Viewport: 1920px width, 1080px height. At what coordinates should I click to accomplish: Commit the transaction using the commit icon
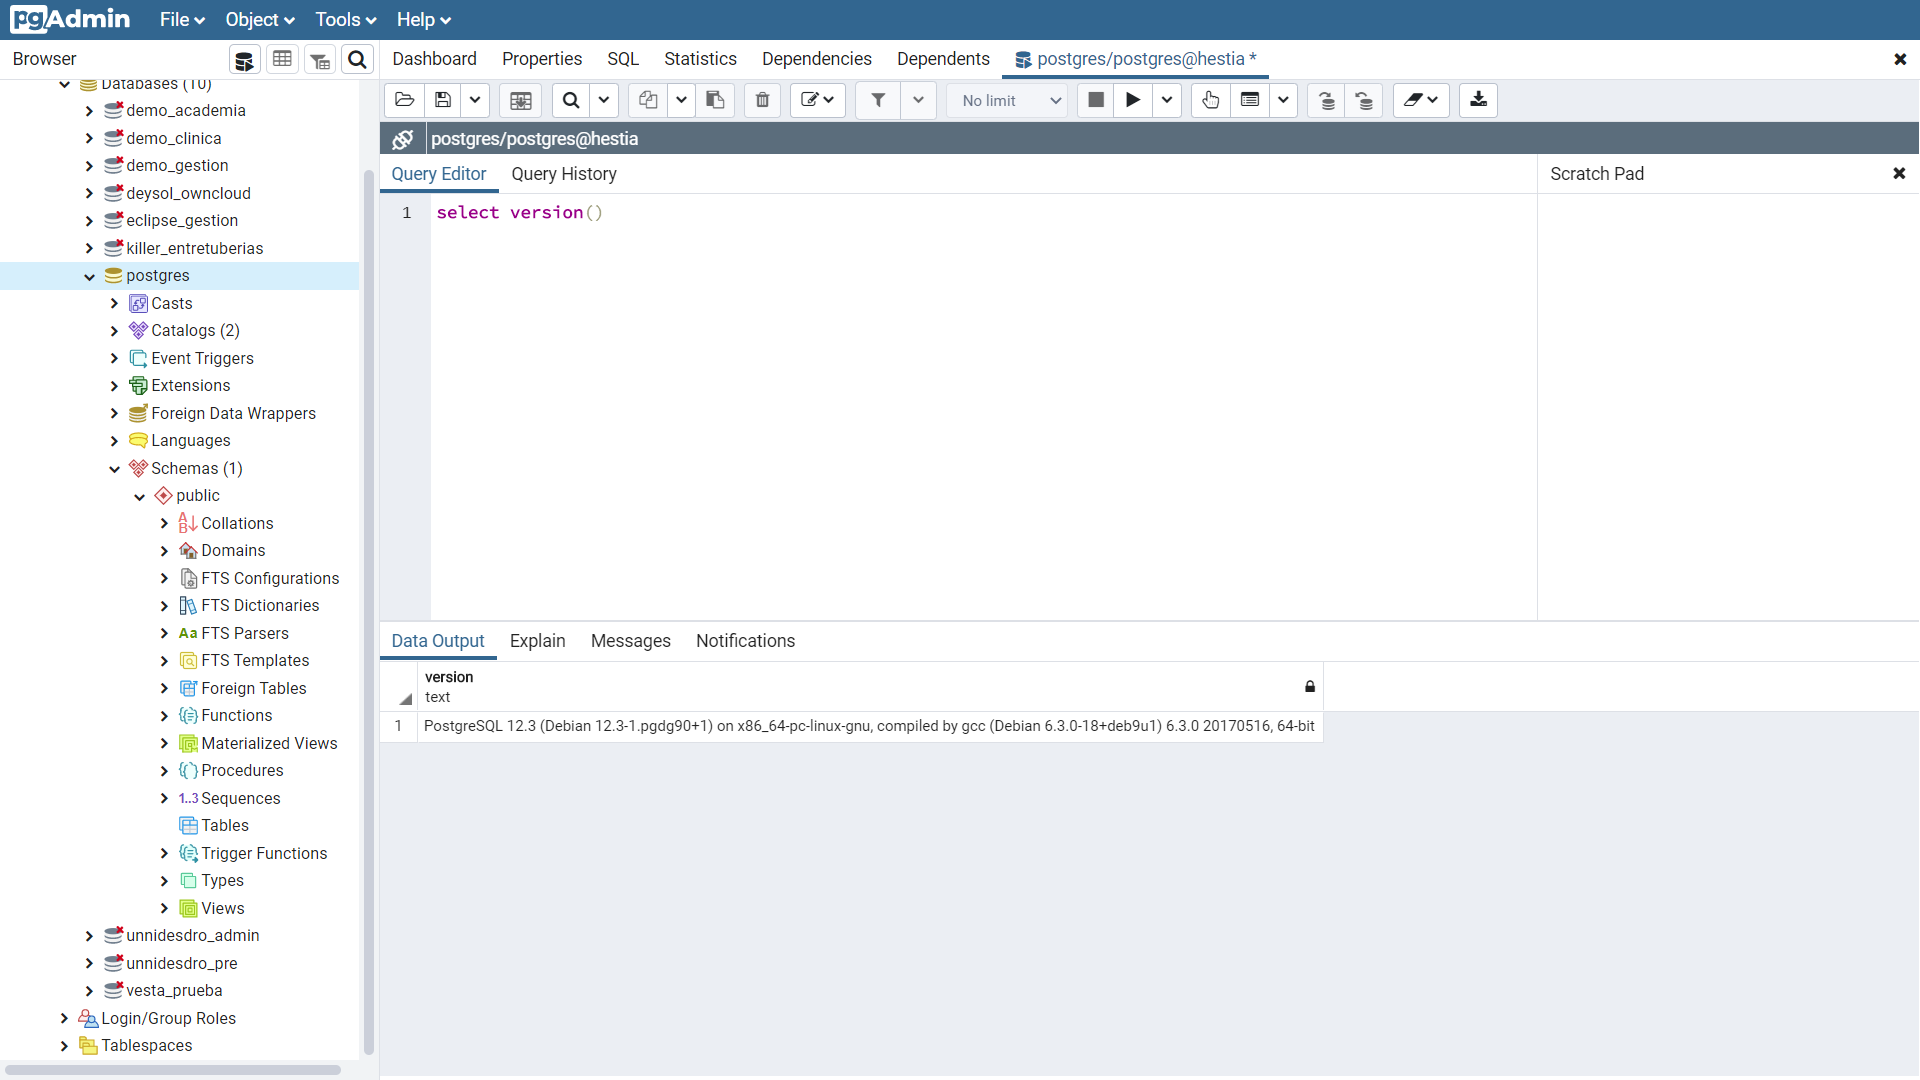[x=1325, y=100]
